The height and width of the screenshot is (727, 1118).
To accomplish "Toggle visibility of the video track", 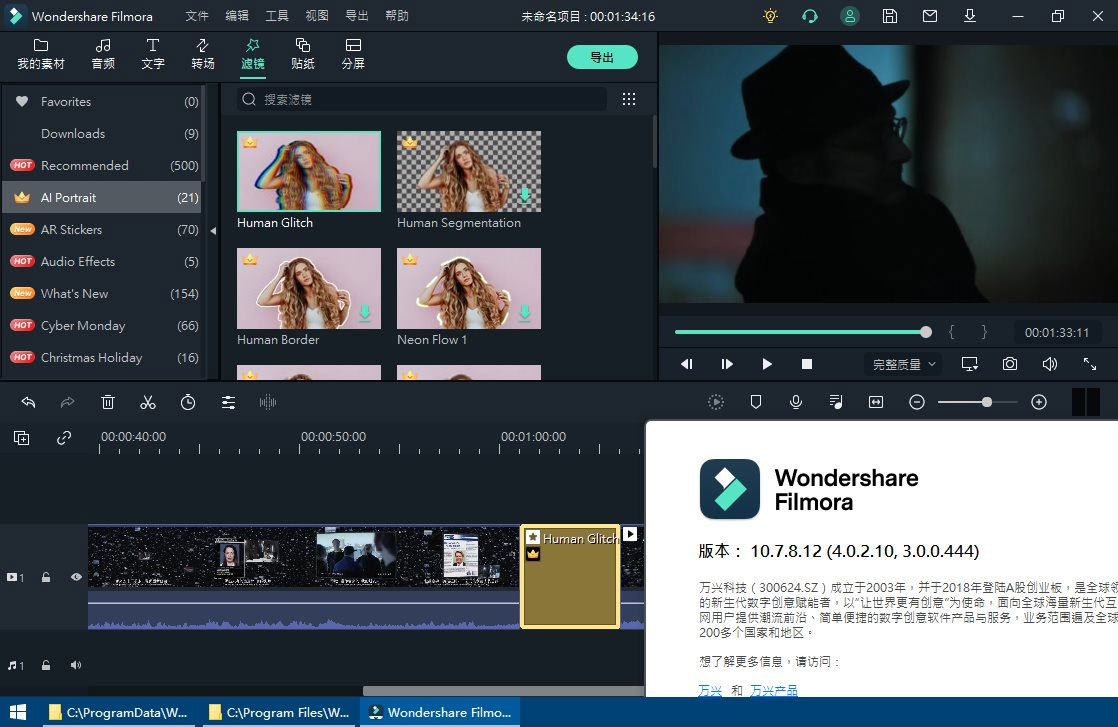I will (76, 577).
